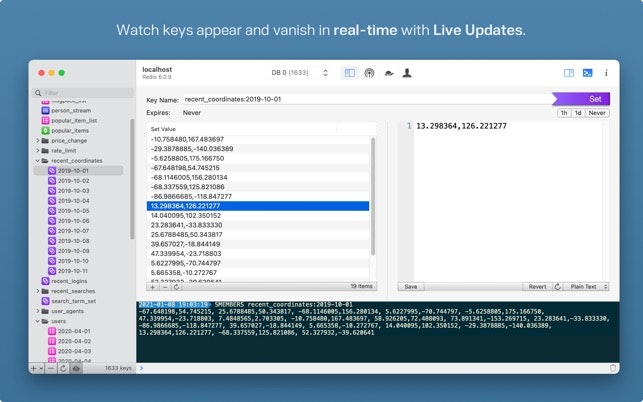Open the Plain Text format dropdown

click(586, 287)
